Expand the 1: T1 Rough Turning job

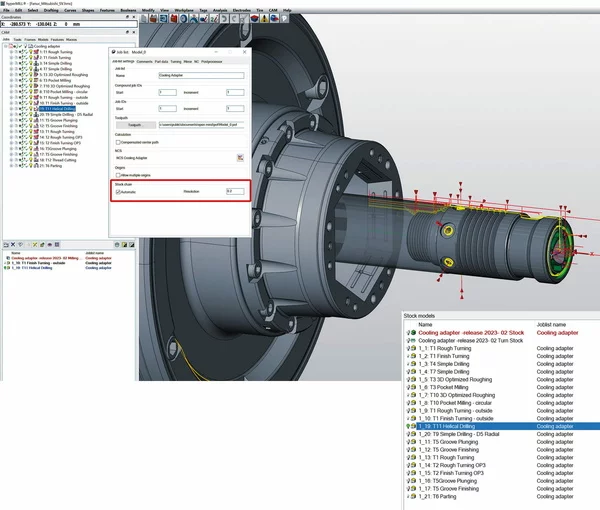pos(12,52)
